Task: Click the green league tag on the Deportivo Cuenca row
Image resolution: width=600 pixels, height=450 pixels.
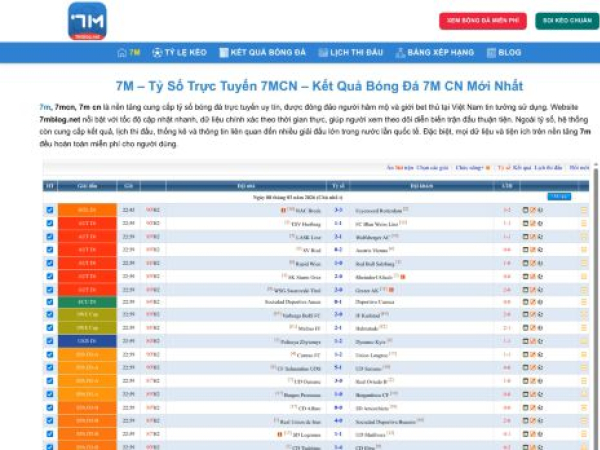Action: 87,302
